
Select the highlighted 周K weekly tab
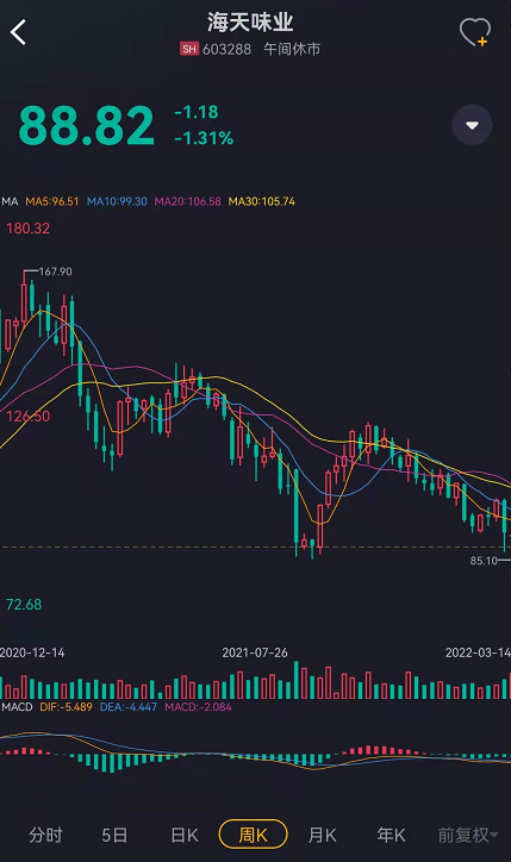(253, 835)
